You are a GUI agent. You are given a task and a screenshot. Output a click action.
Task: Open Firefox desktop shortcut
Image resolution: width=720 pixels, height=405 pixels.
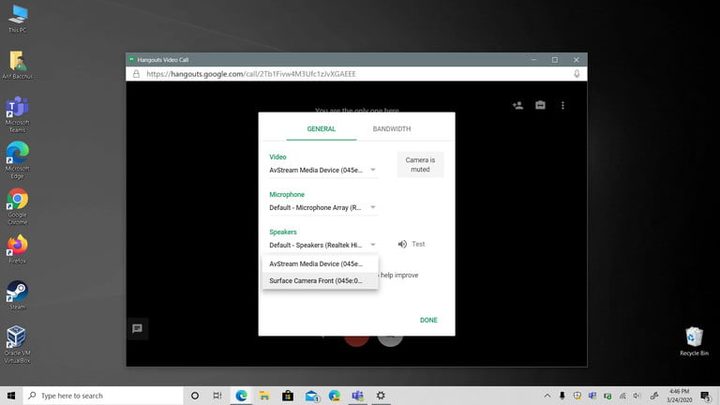pos(17,249)
